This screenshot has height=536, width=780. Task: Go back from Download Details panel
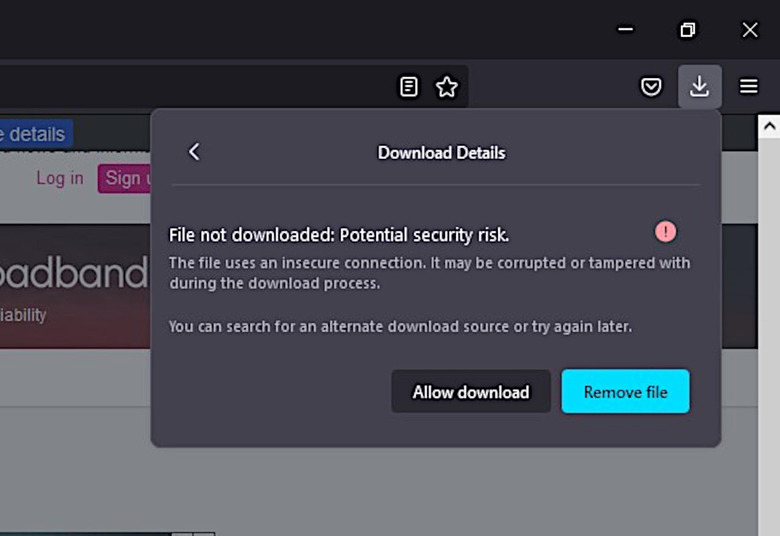pyautogui.click(x=194, y=152)
